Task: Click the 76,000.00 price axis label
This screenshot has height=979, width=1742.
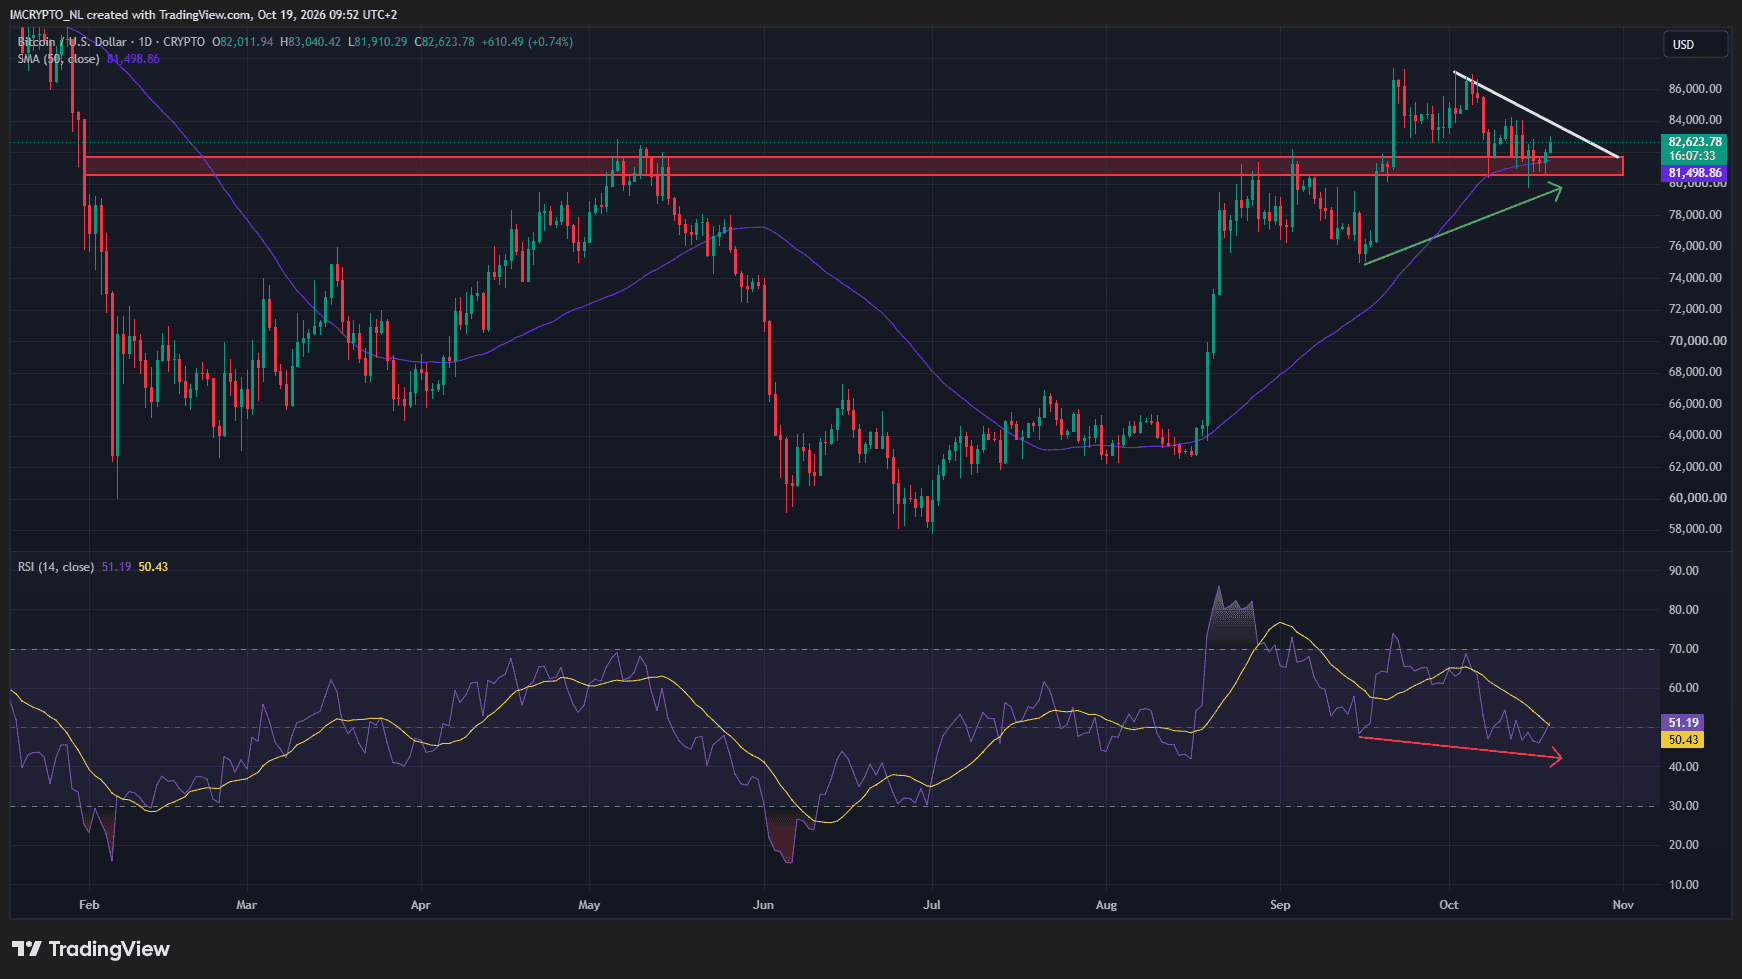Action: point(1695,246)
